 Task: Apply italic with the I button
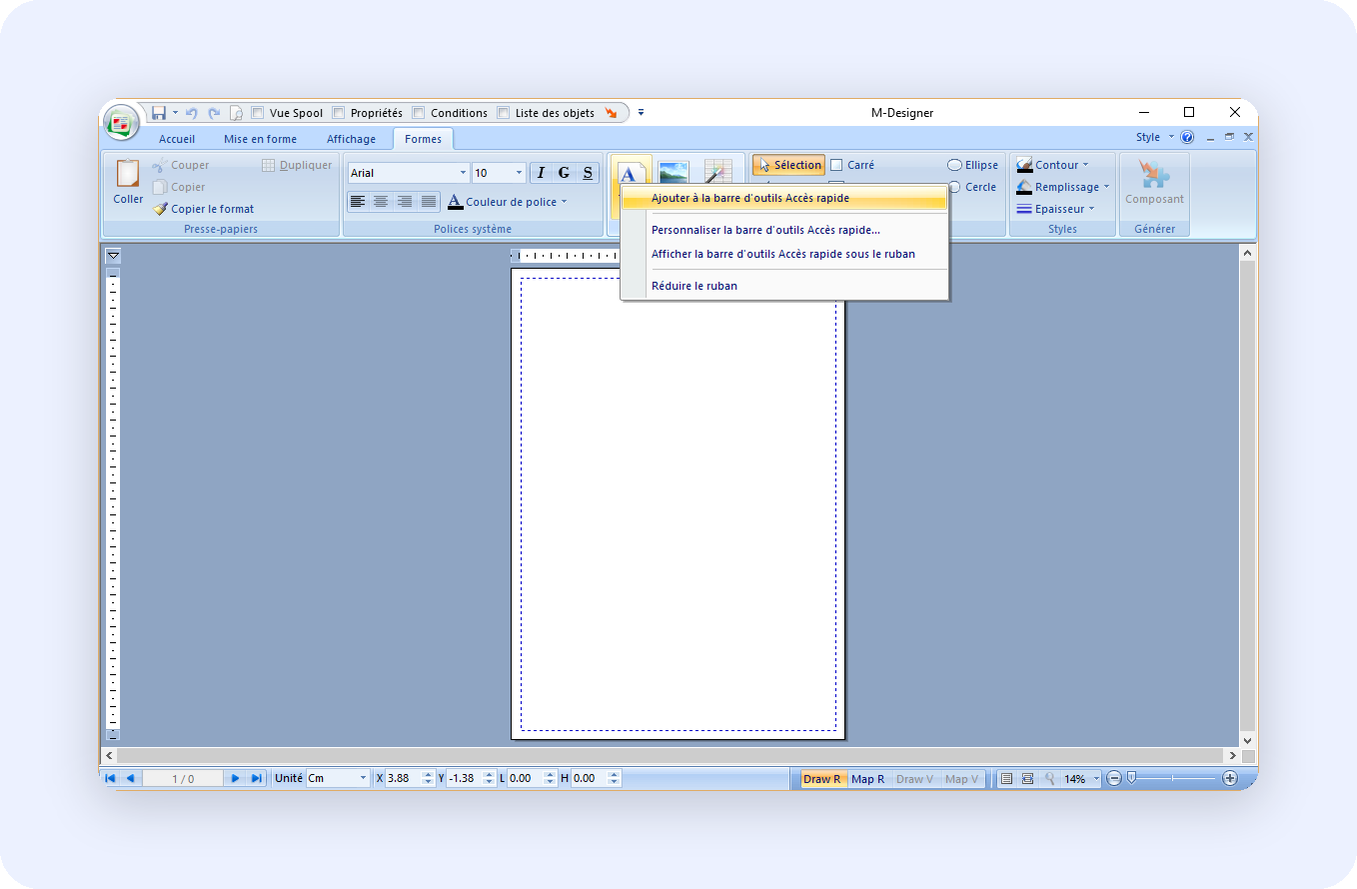pyautogui.click(x=541, y=173)
